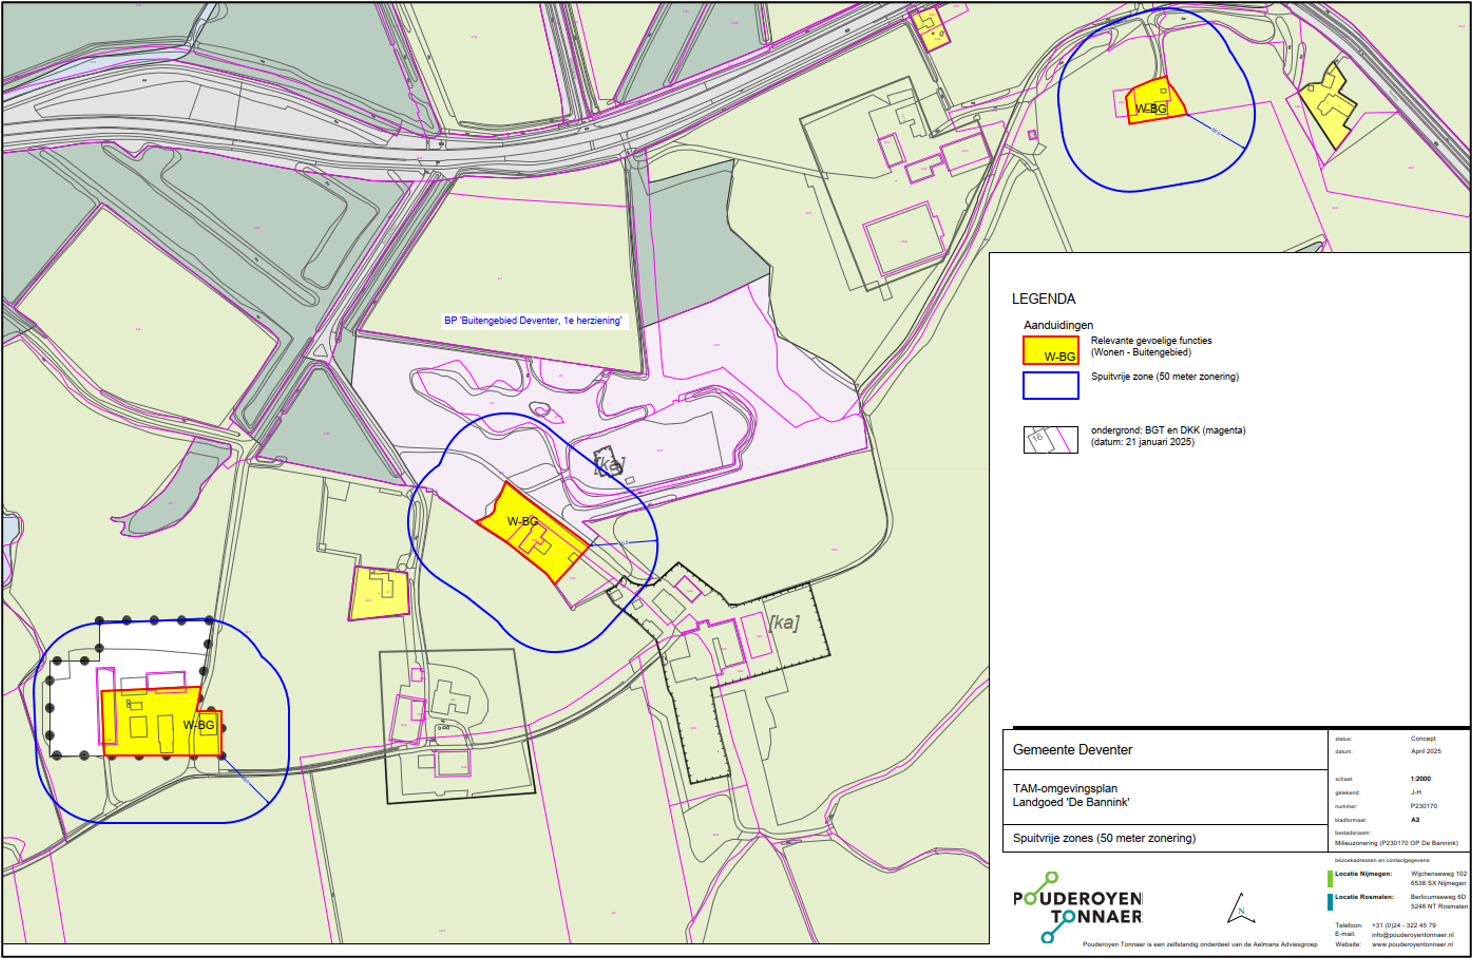Click the [ka] label in the dashed area
Image resolution: width=1475 pixels, height=960 pixels.
[x=784, y=623]
